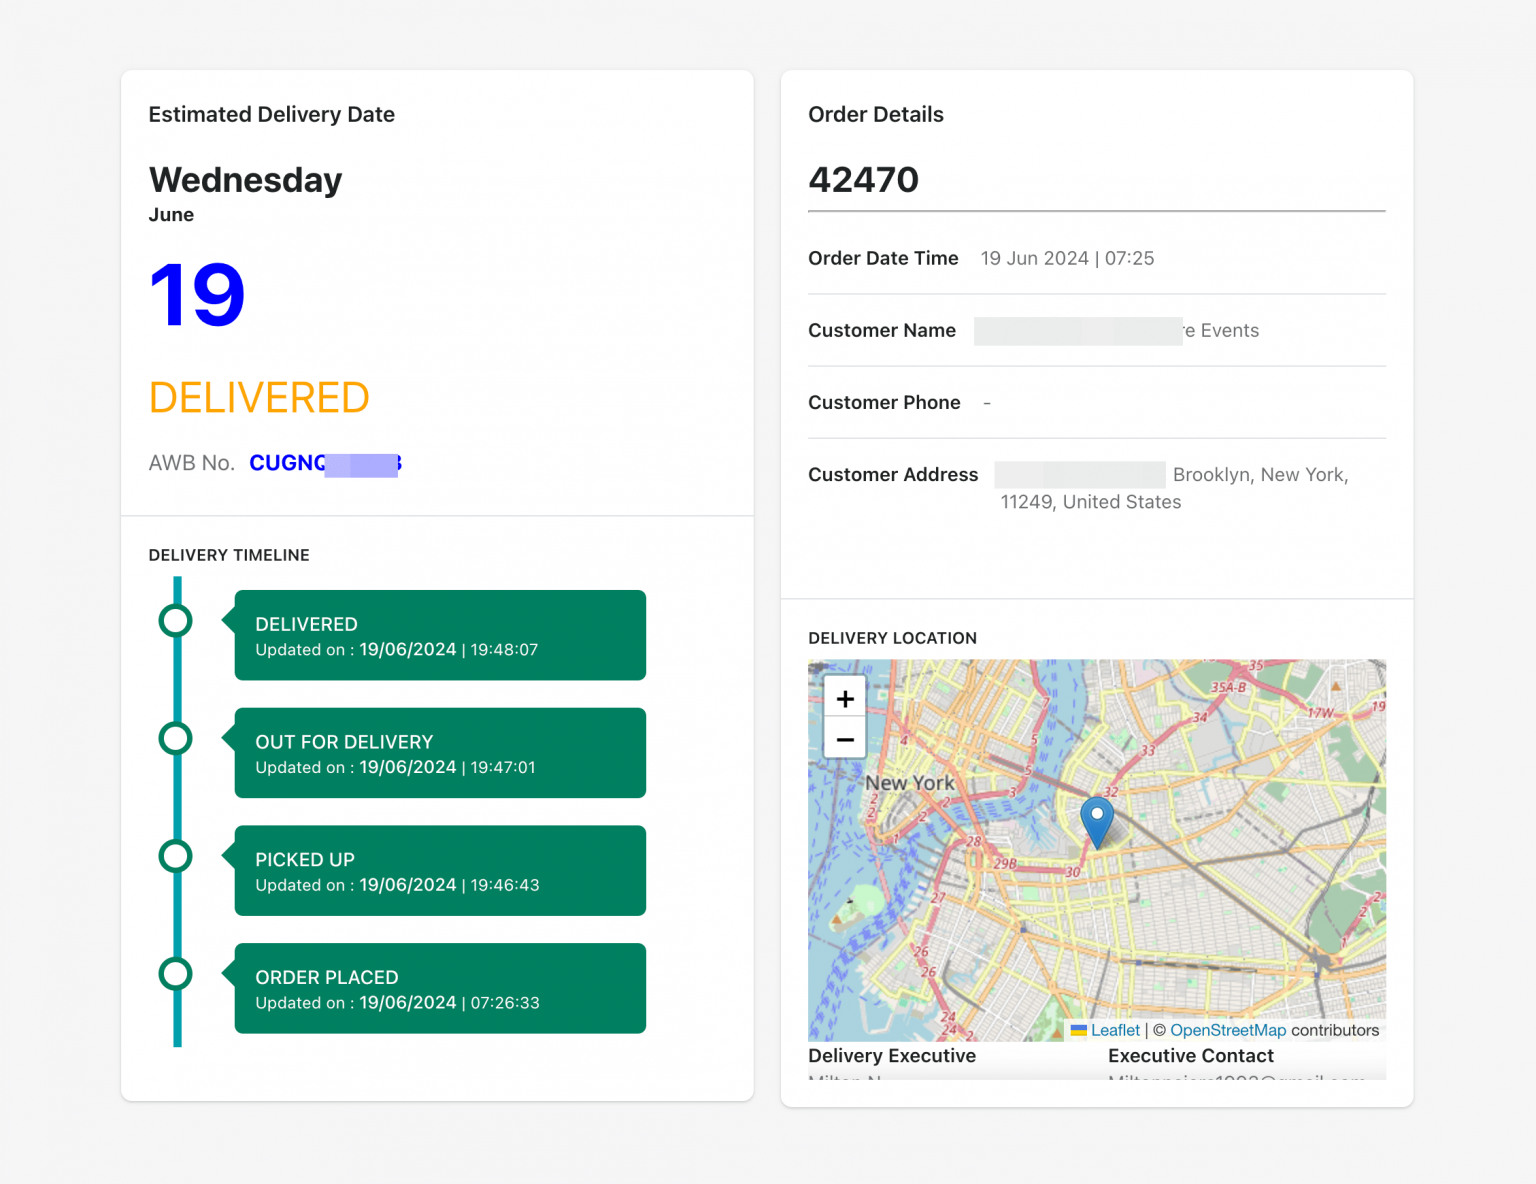The width and height of the screenshot is (1536, 1184).
Task: Click the Executive Contact label
Action: [1191, 1056]
